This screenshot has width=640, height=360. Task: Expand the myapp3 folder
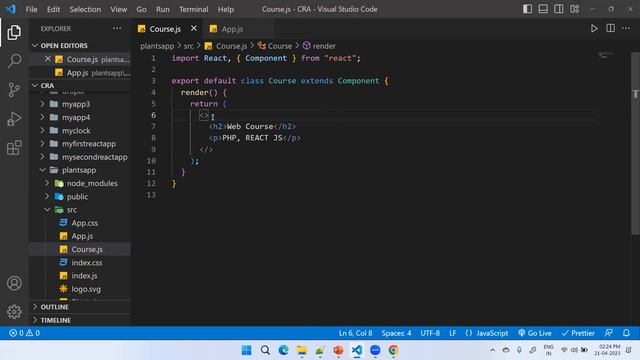tap(80, 104)
